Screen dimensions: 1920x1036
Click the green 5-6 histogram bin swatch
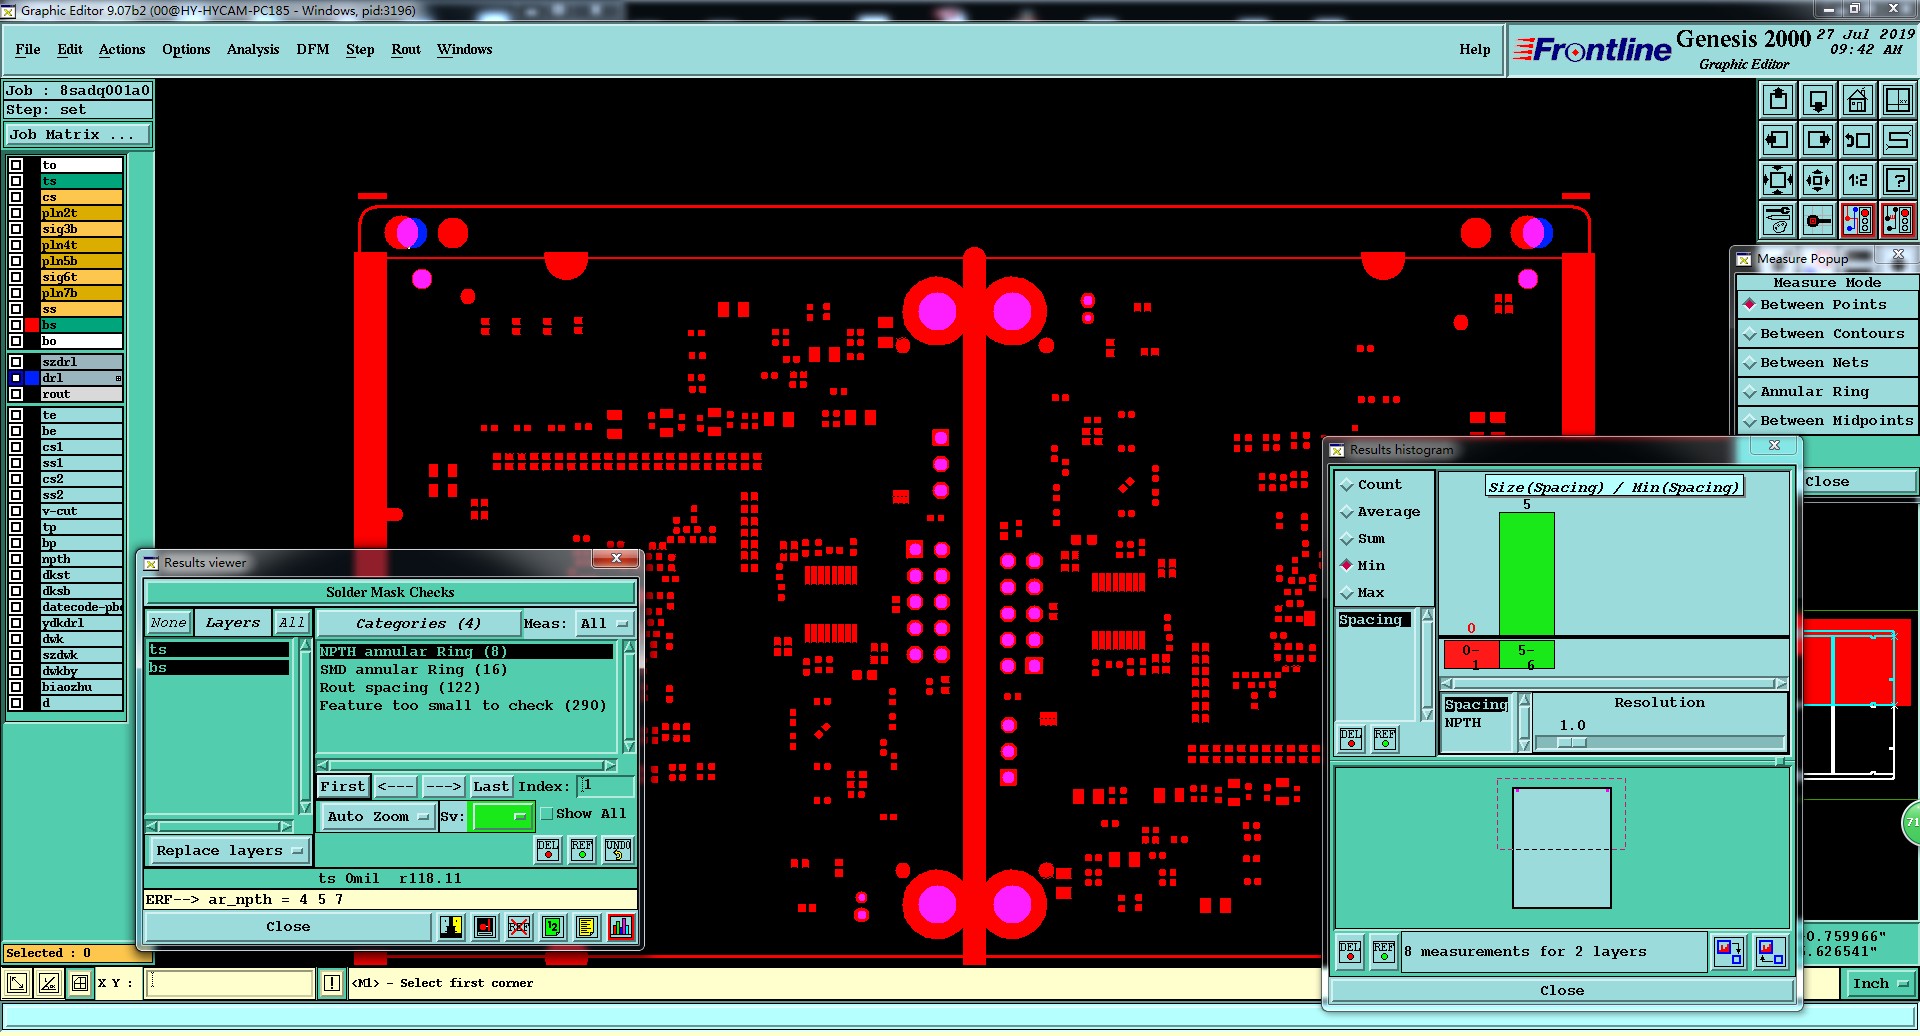1526,654
